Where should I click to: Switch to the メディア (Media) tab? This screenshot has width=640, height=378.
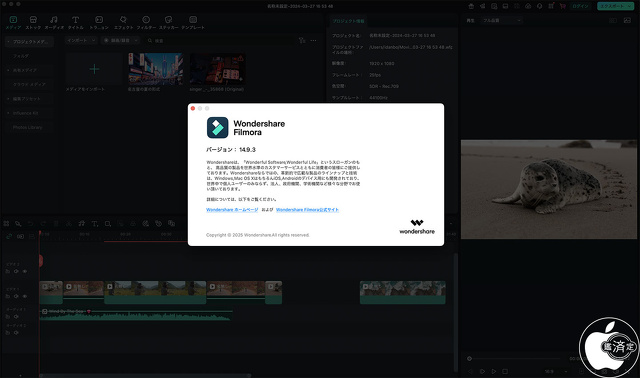click(x=13, y=22)
